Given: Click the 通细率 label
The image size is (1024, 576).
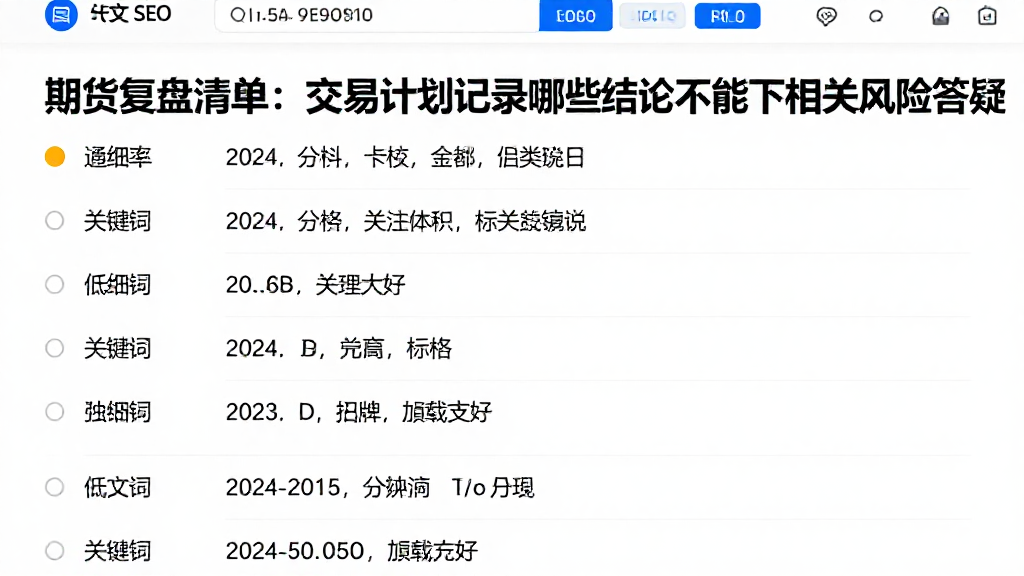Looking at the screenshot, I should point(118,157).
